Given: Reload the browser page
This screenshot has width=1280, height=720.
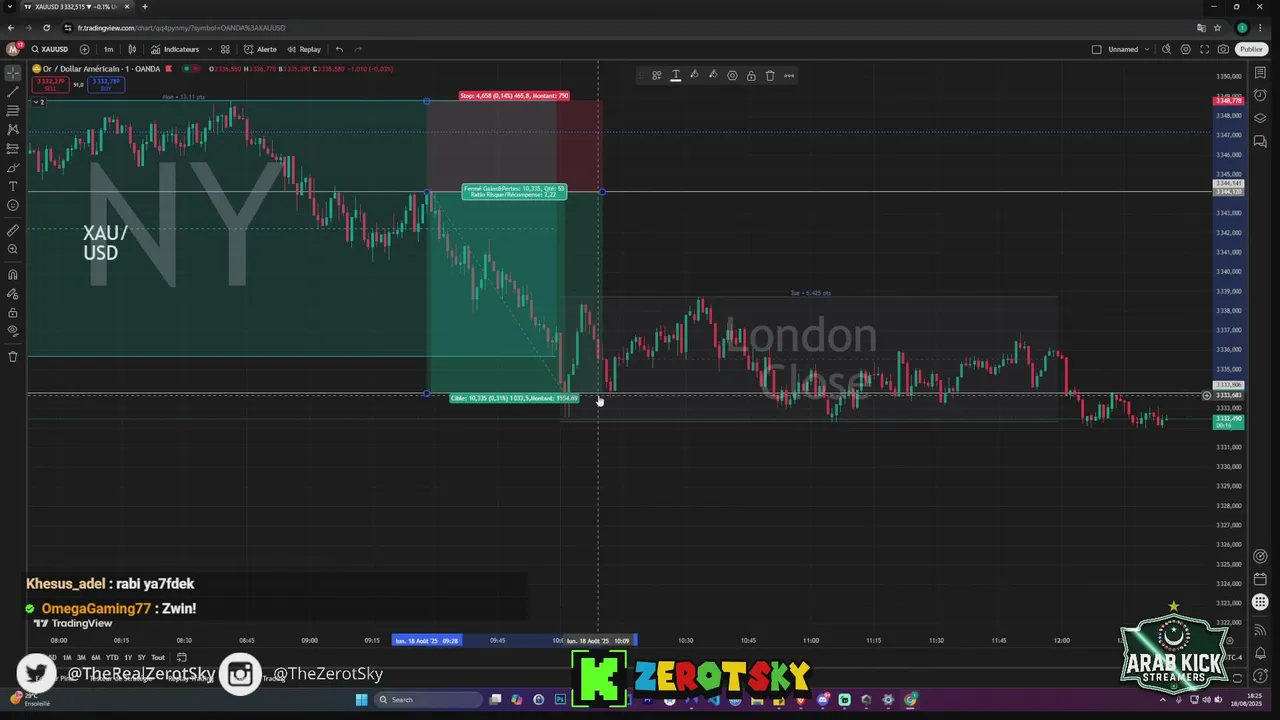Looking at the screenshot, I should [46, 28].
